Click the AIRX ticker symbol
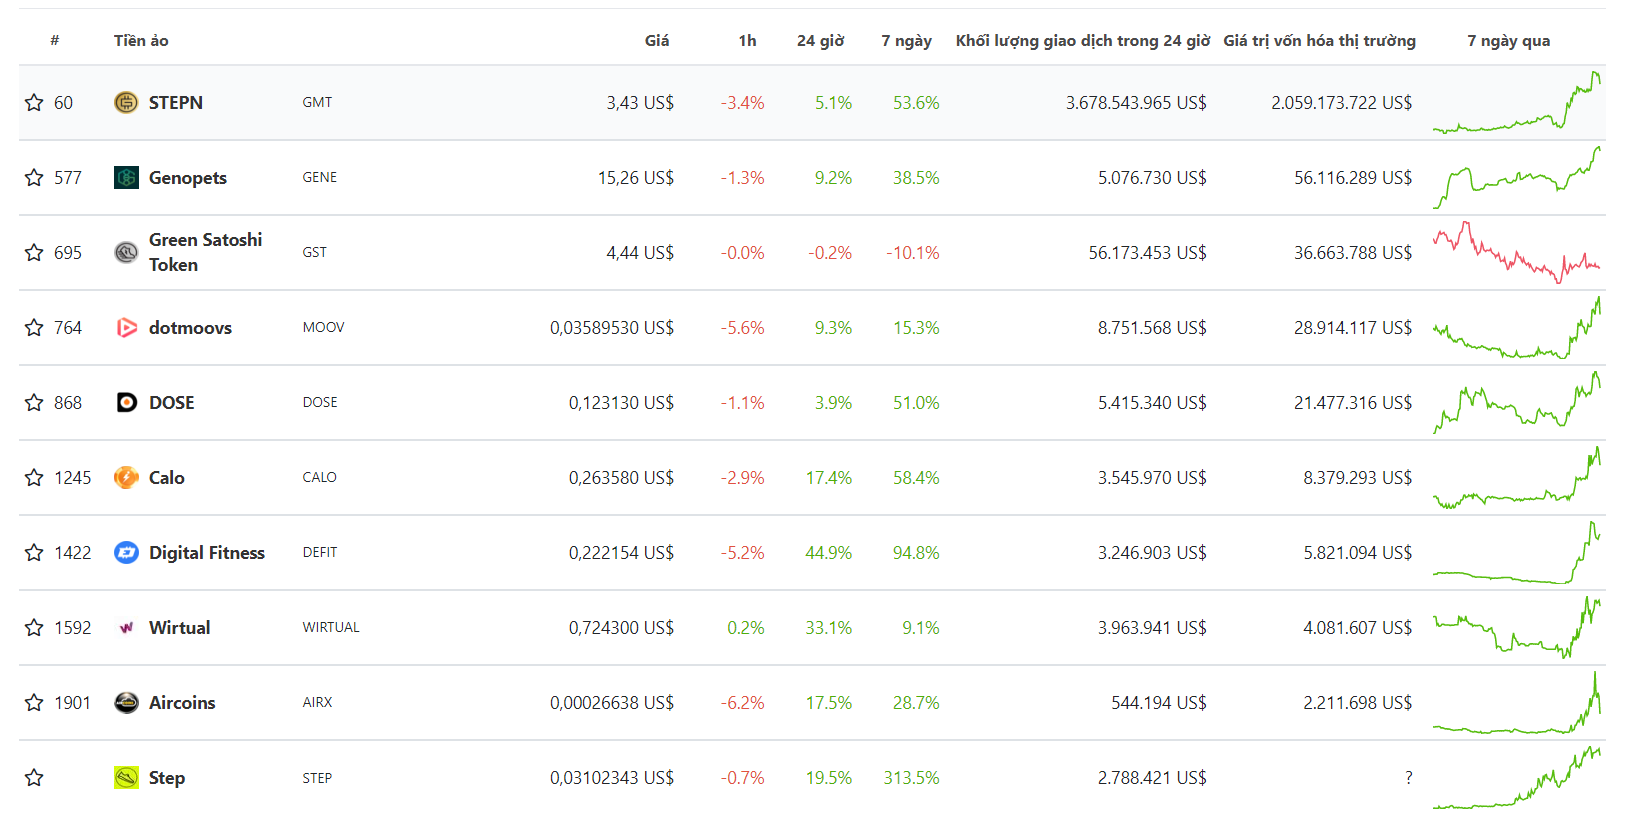This screenshot has width=1645, height=826. pos(317,702)
